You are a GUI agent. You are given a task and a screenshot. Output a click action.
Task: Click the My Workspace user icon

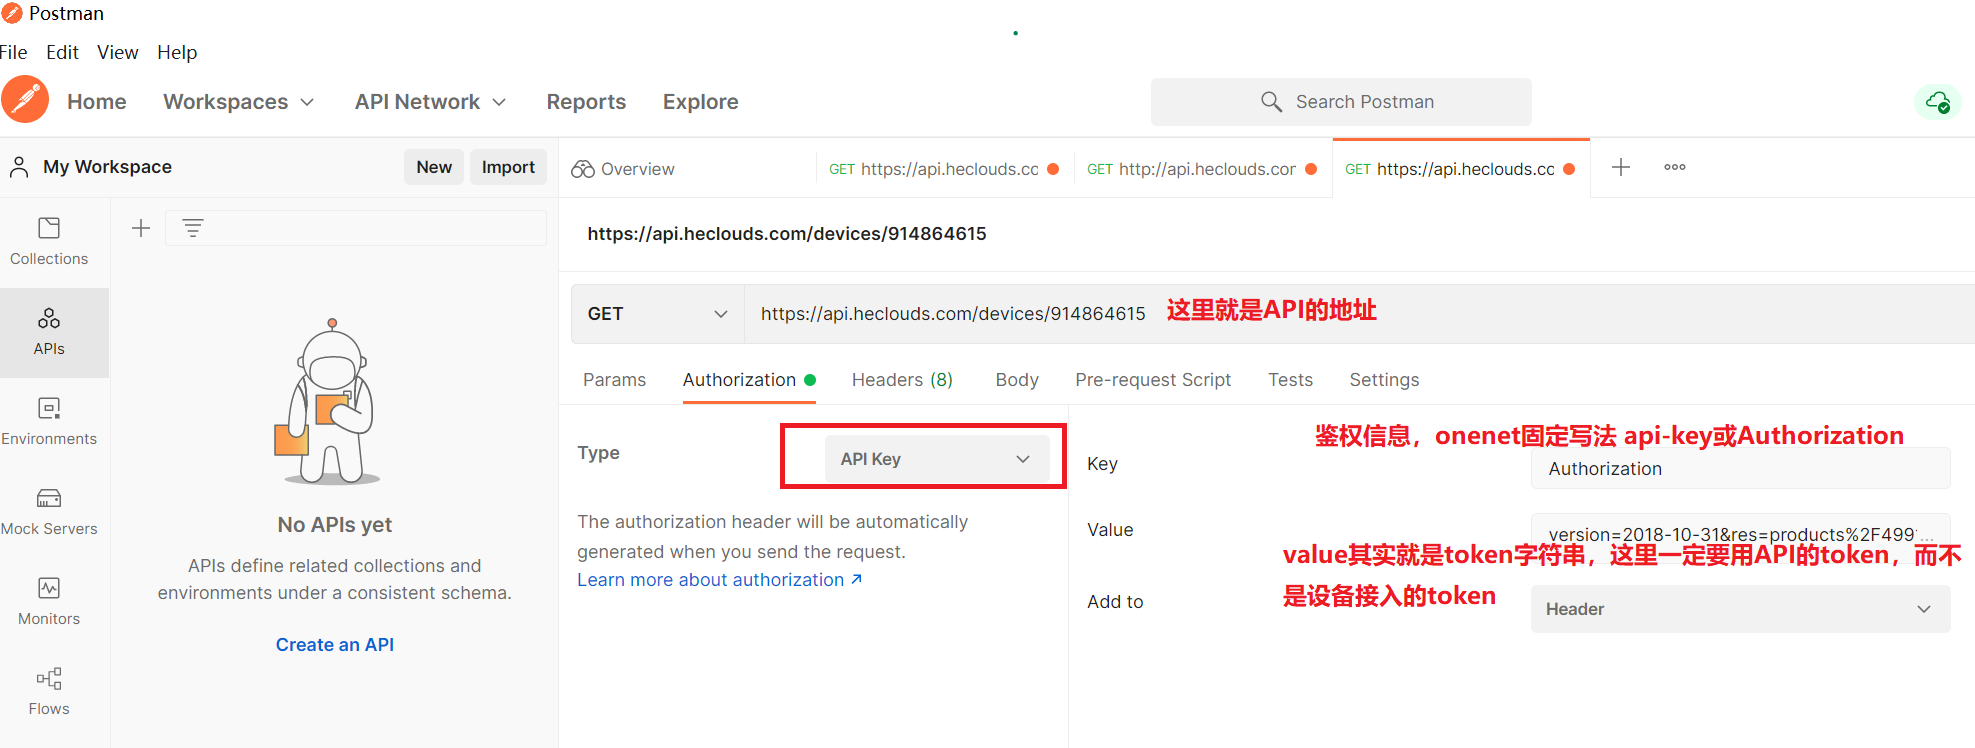(x=19, y=167)
